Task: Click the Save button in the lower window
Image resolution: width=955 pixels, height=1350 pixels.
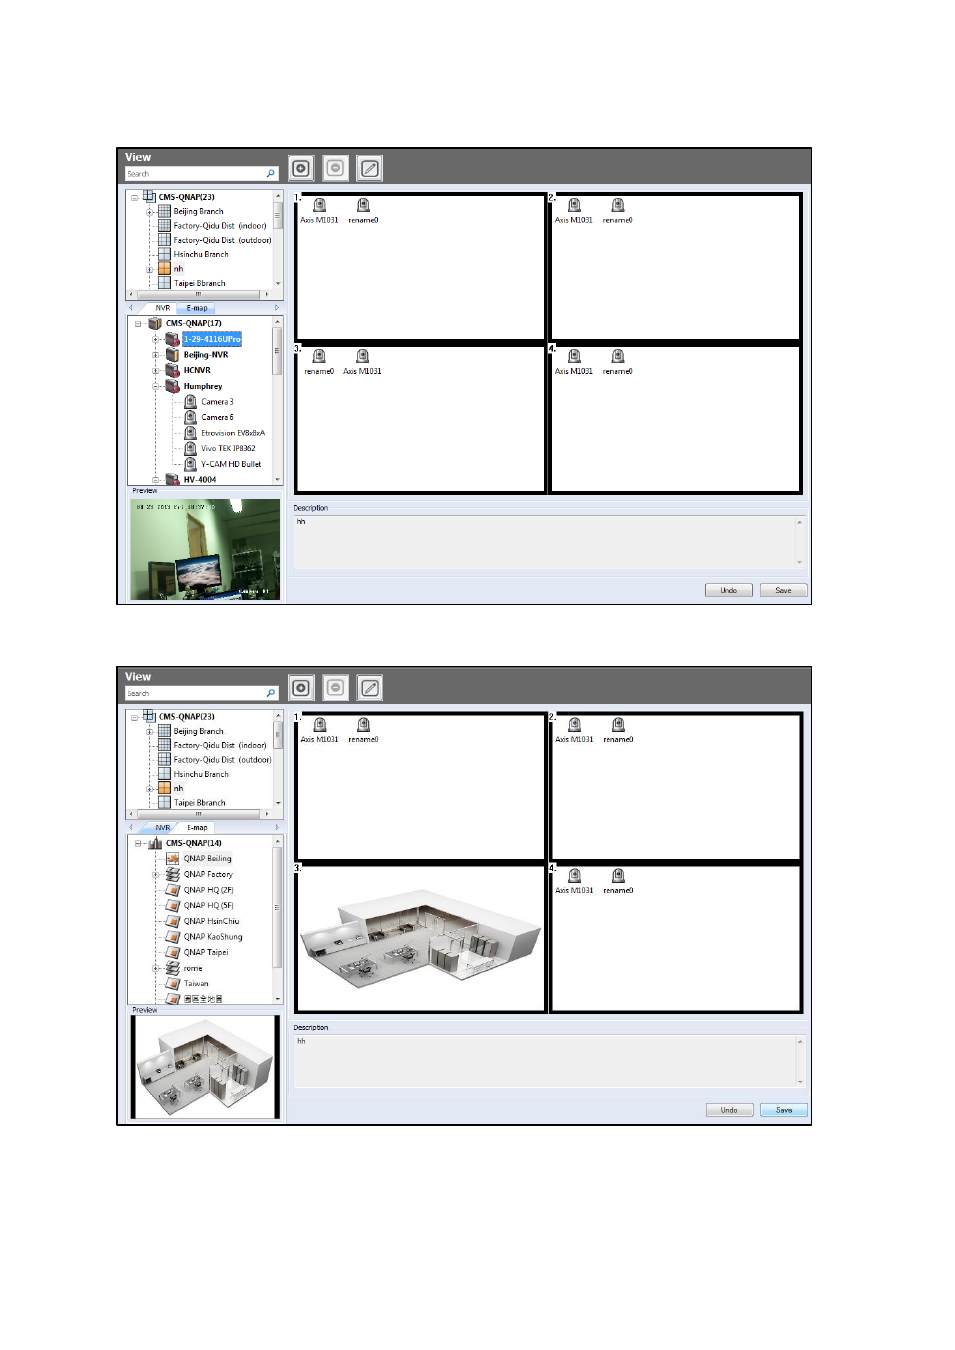Action: (x=783, y=1110)
